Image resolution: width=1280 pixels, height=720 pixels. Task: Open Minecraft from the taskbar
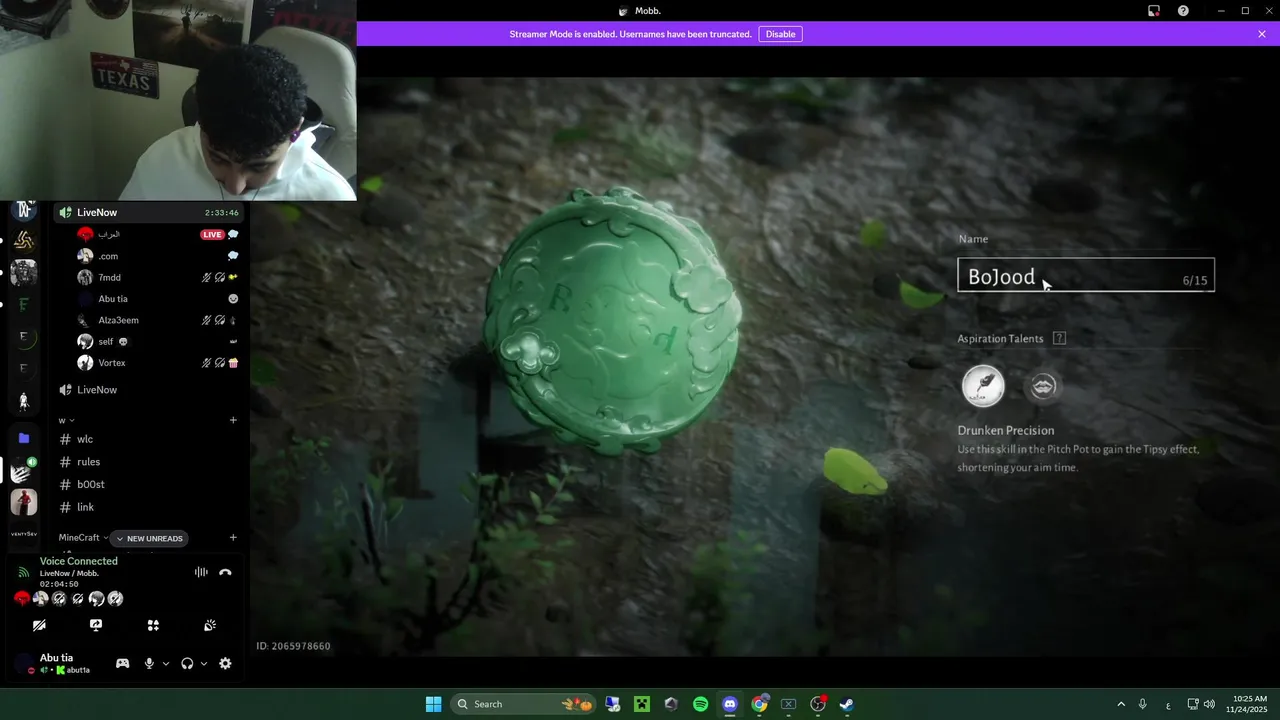pyautogui.click(x=642, y=704)
